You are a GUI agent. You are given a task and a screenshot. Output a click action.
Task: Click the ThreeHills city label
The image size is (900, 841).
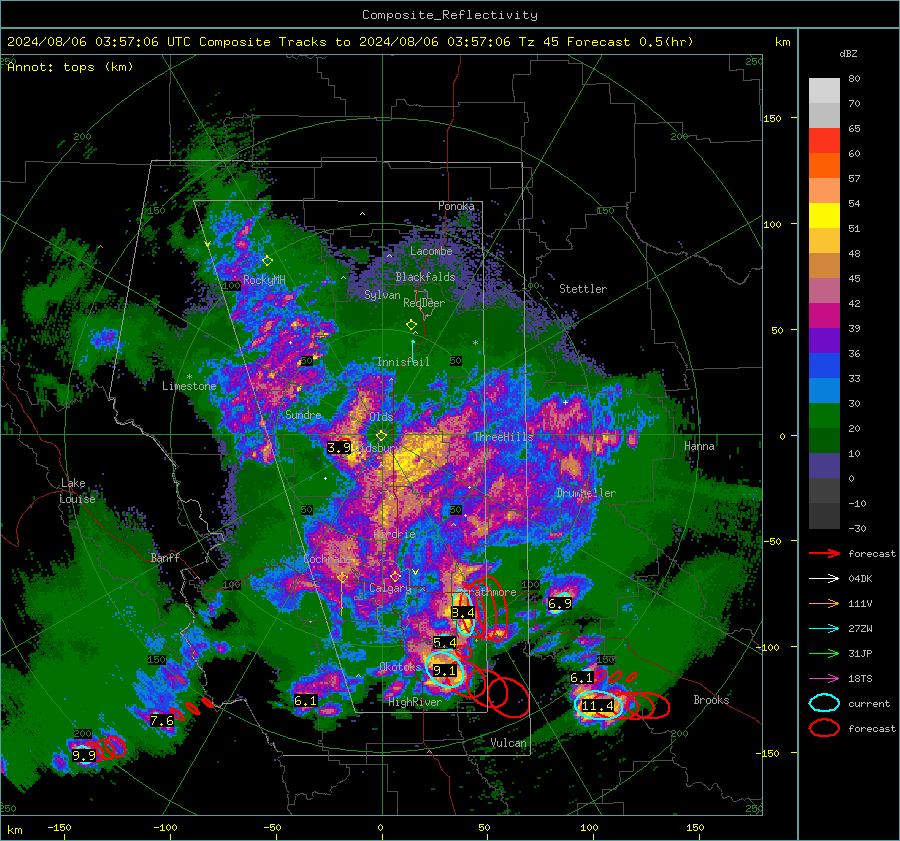[503, 437]
